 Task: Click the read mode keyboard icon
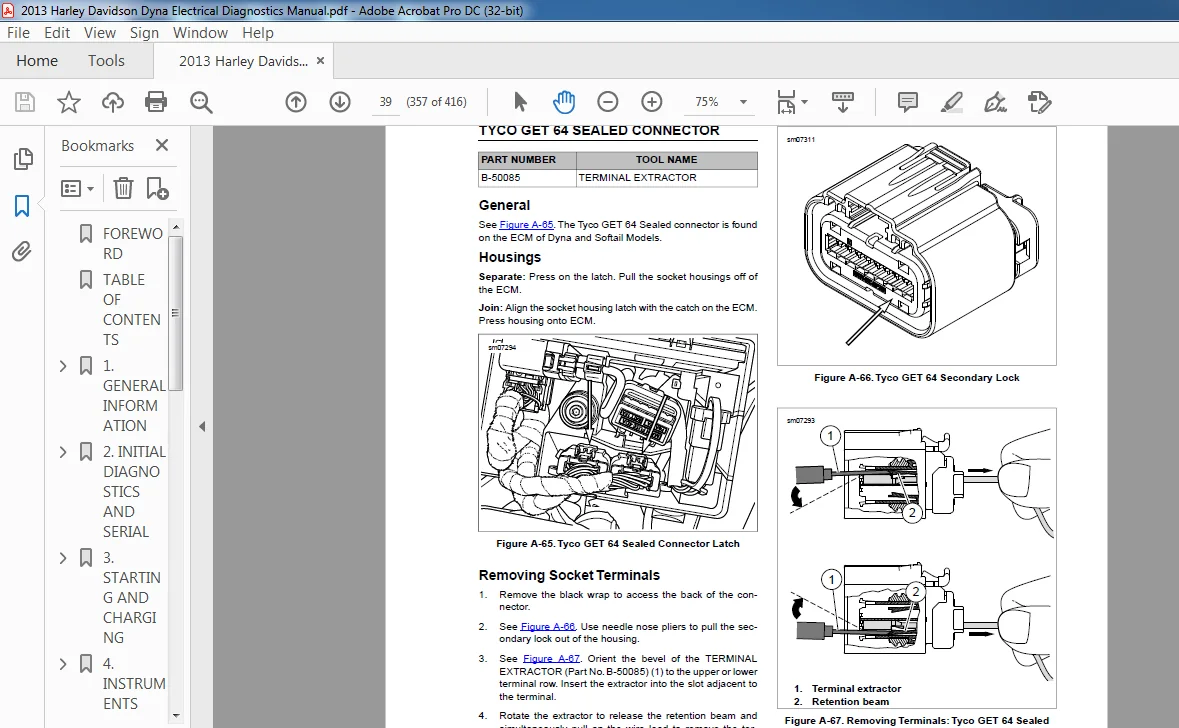(x=842, y=102)
